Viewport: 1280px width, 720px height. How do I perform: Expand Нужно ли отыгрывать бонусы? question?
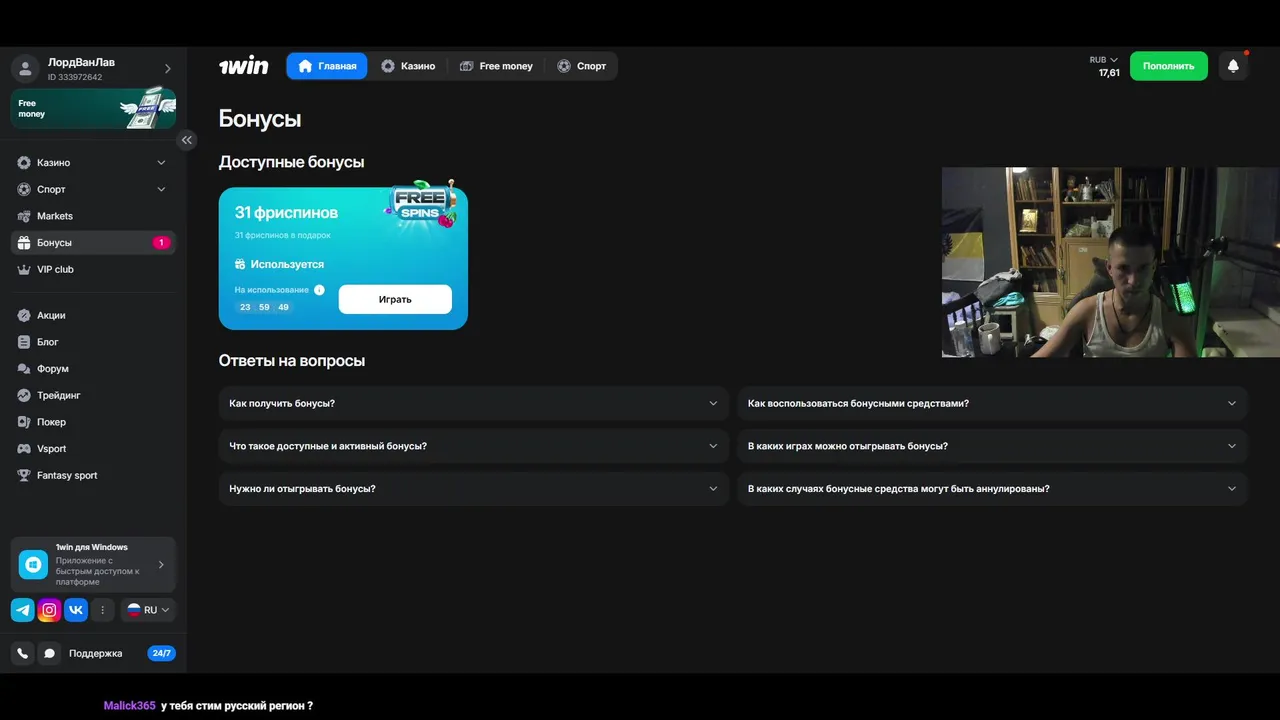tap(474, 489)
